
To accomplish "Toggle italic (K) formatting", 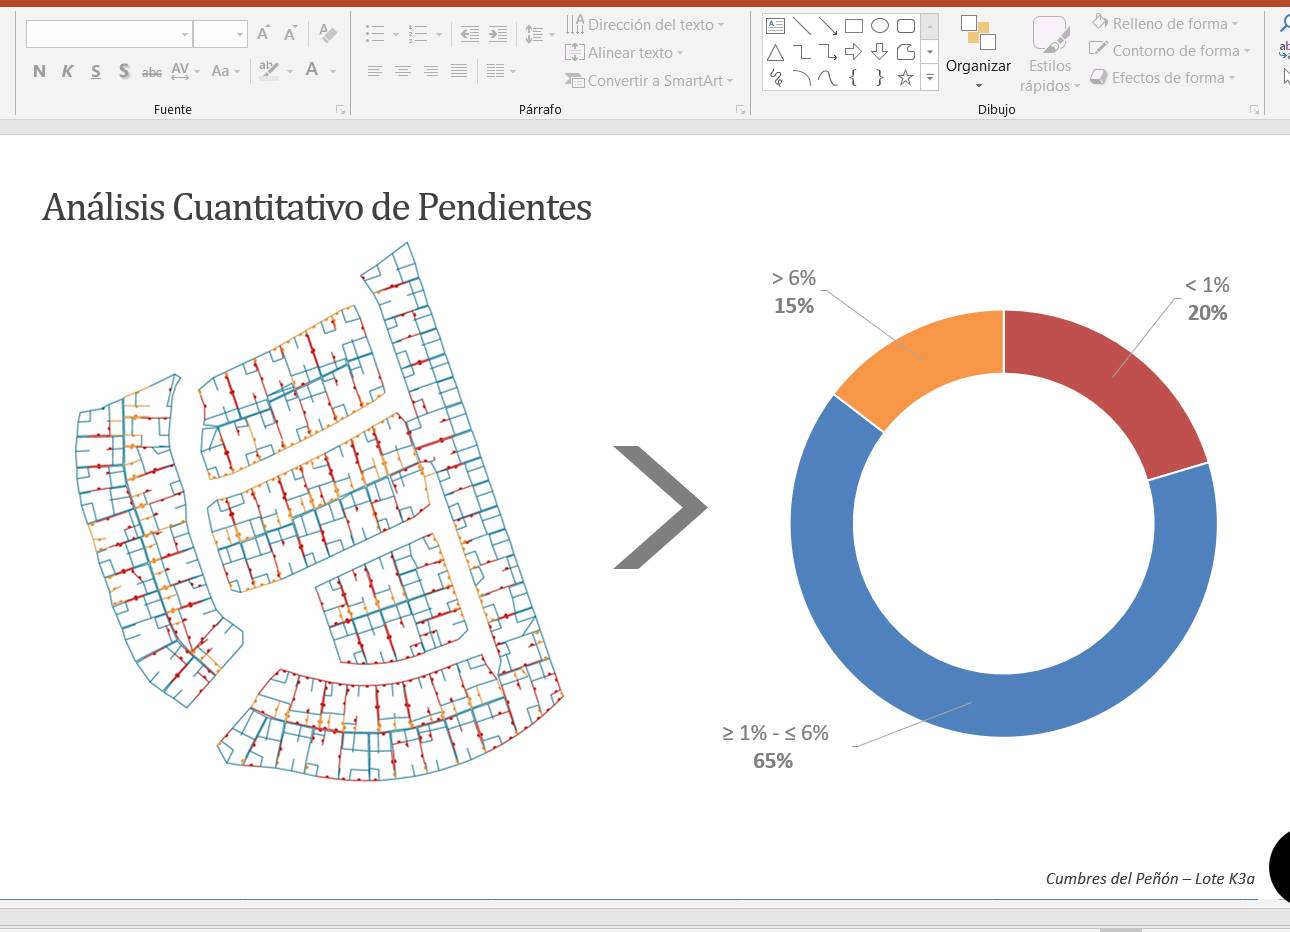I will pos(67,71).
